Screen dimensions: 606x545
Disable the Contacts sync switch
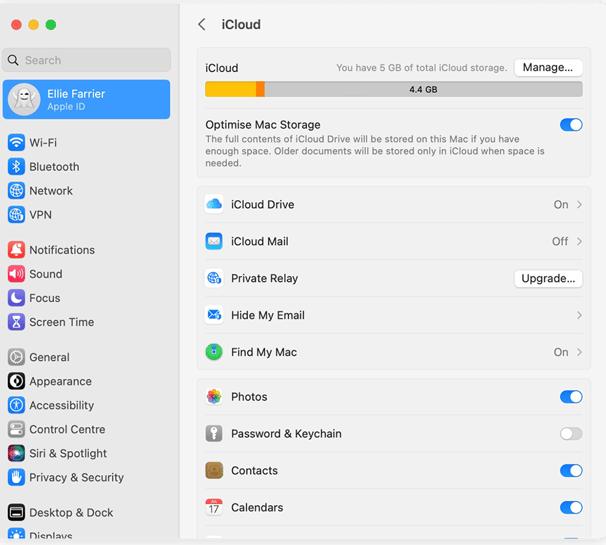pyautogui.click(x=571, y=470)
